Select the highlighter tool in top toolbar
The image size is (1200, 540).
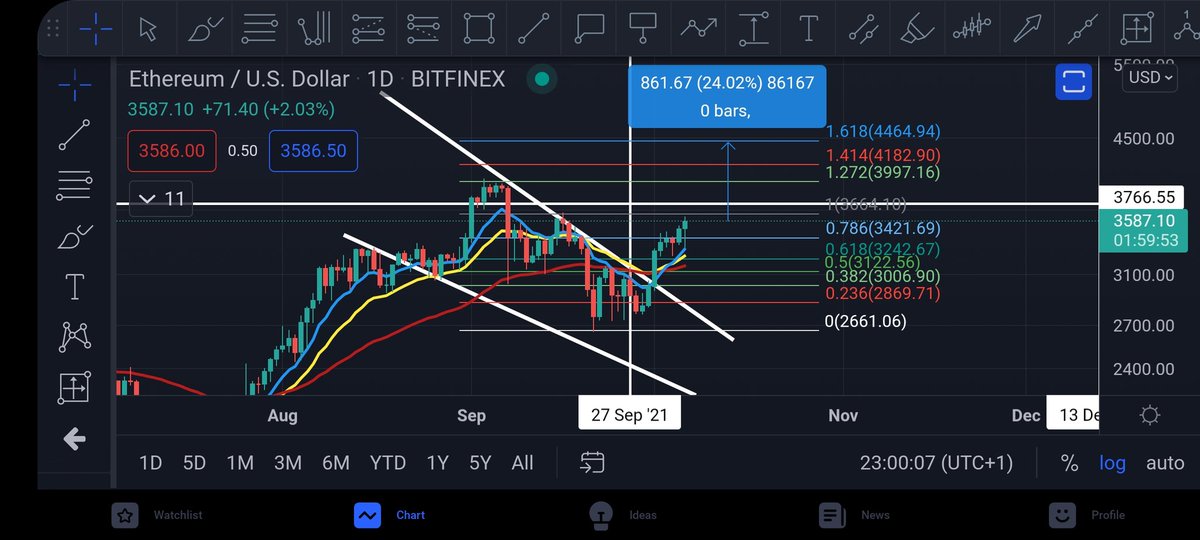[x=917, y=27]
